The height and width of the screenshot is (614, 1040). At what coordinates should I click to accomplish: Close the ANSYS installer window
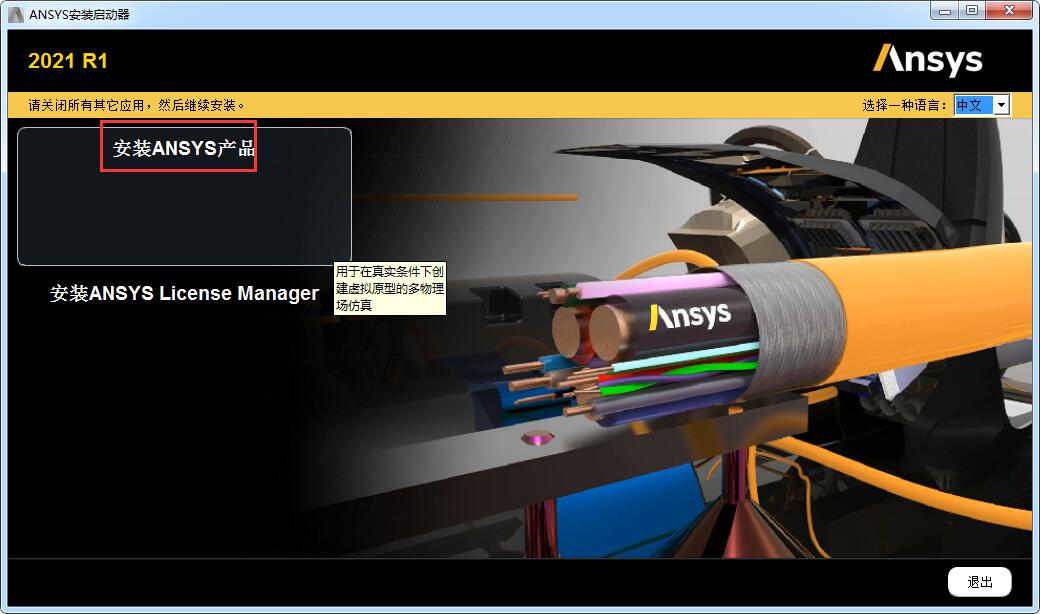pyautogui.click(x=1009, y=11)
